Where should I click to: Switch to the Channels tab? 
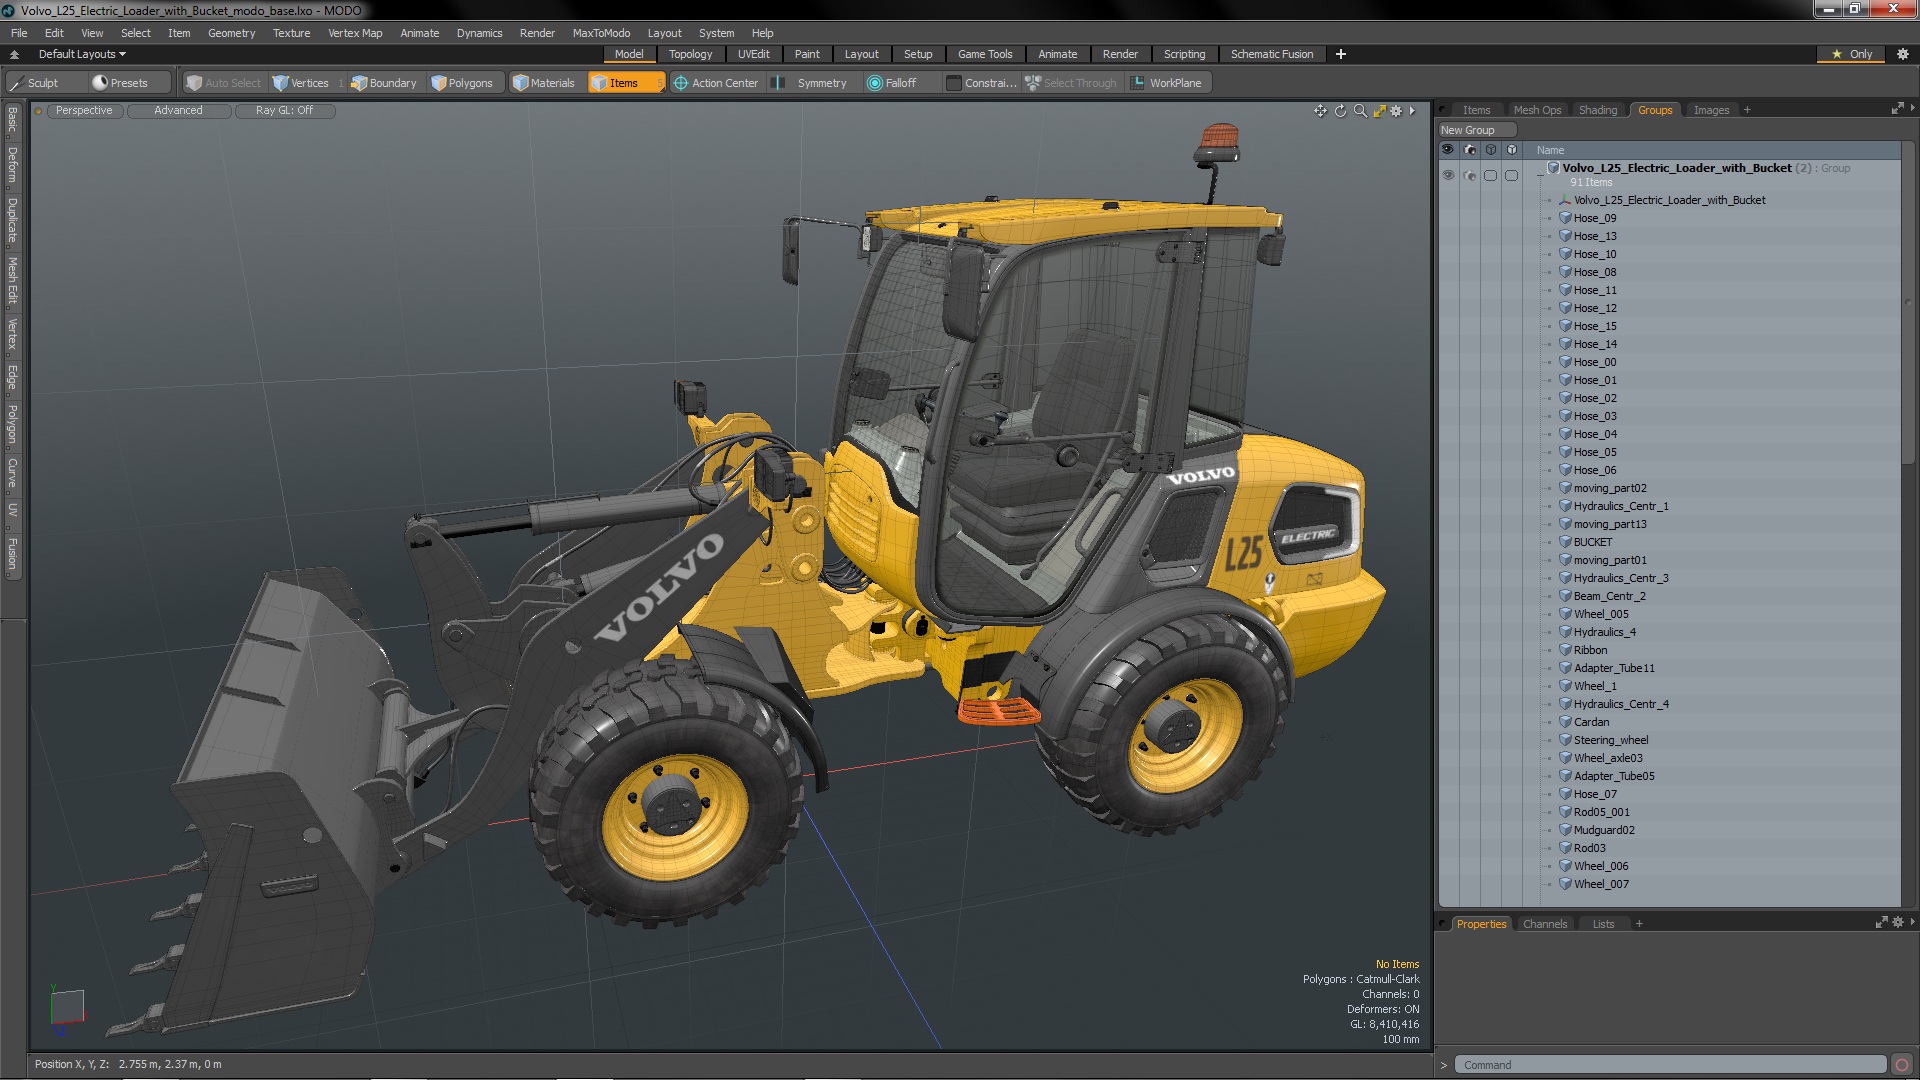[x=1544, y=924]
